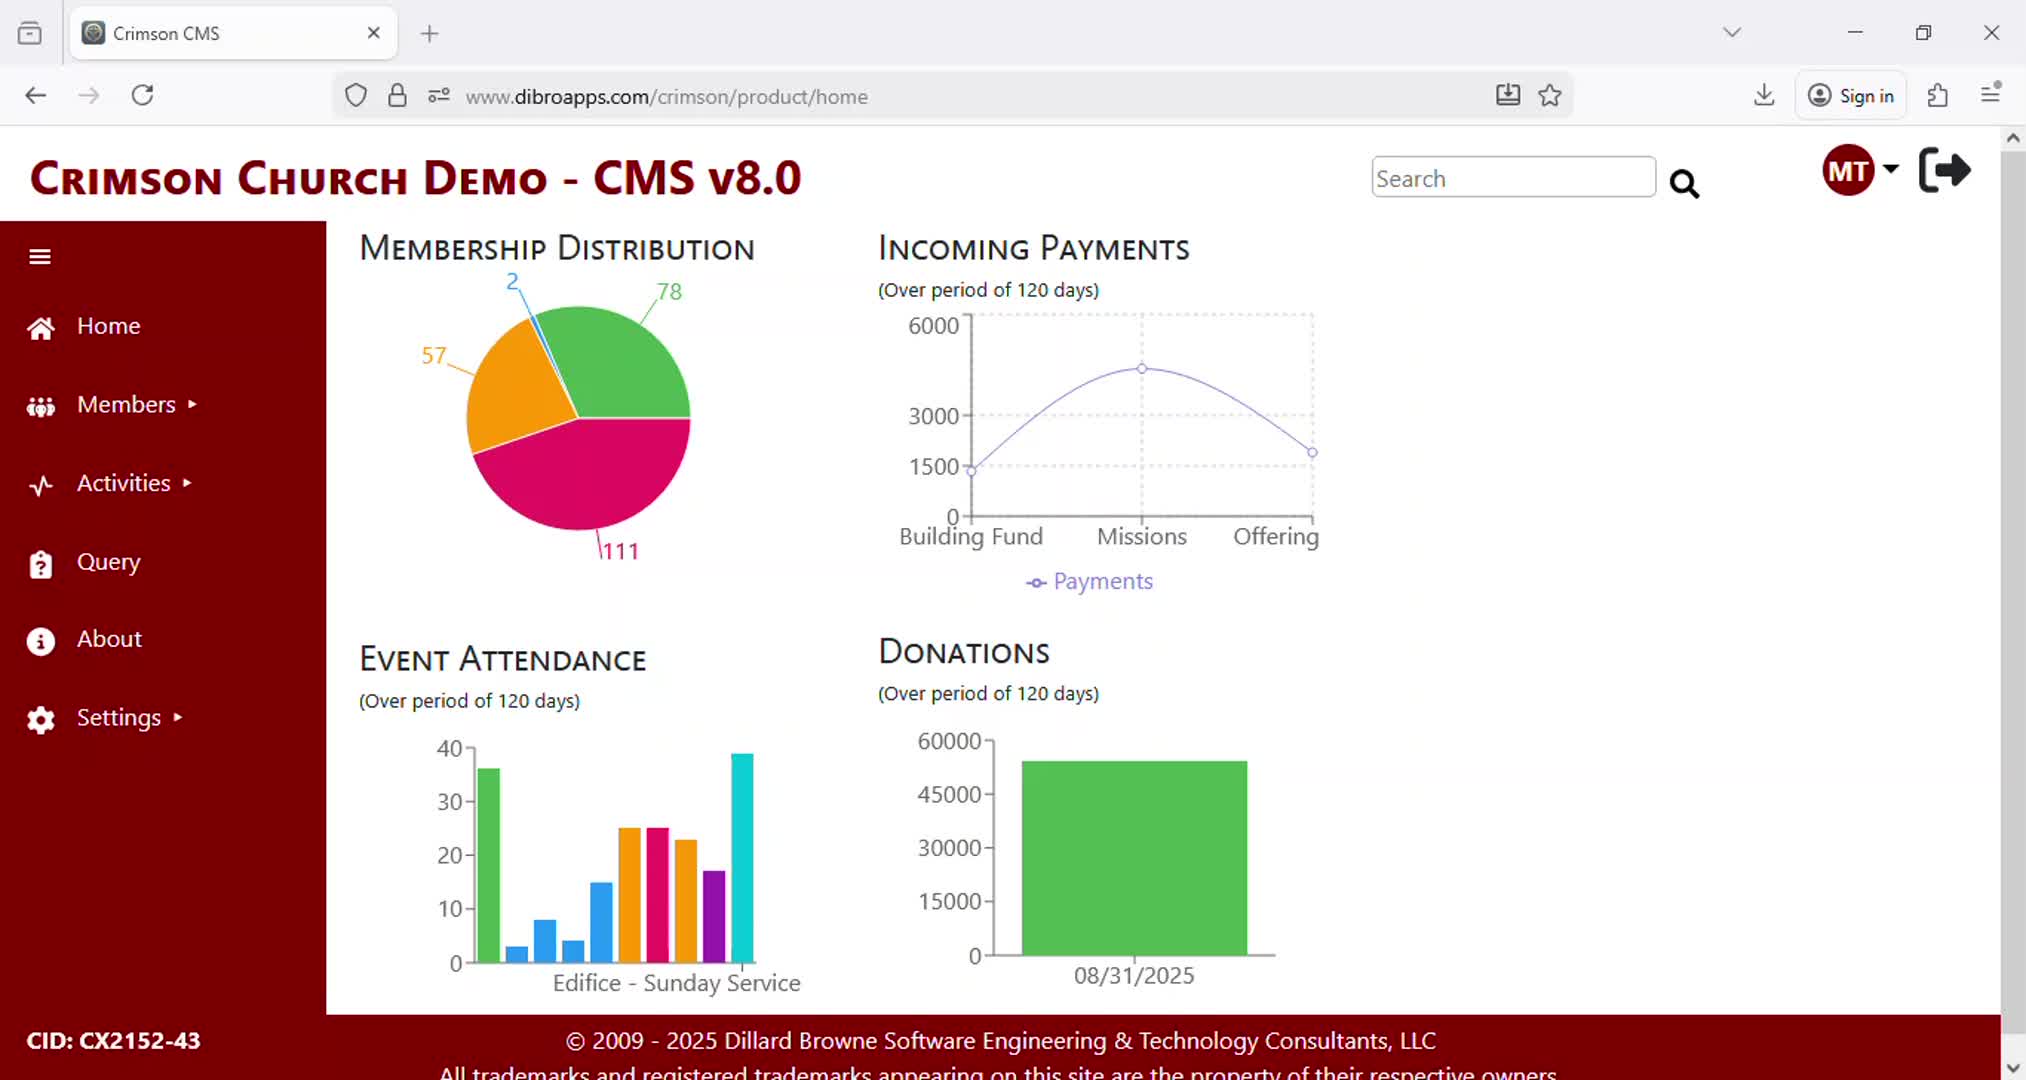Click inside the Search input field

(1512, 178)
